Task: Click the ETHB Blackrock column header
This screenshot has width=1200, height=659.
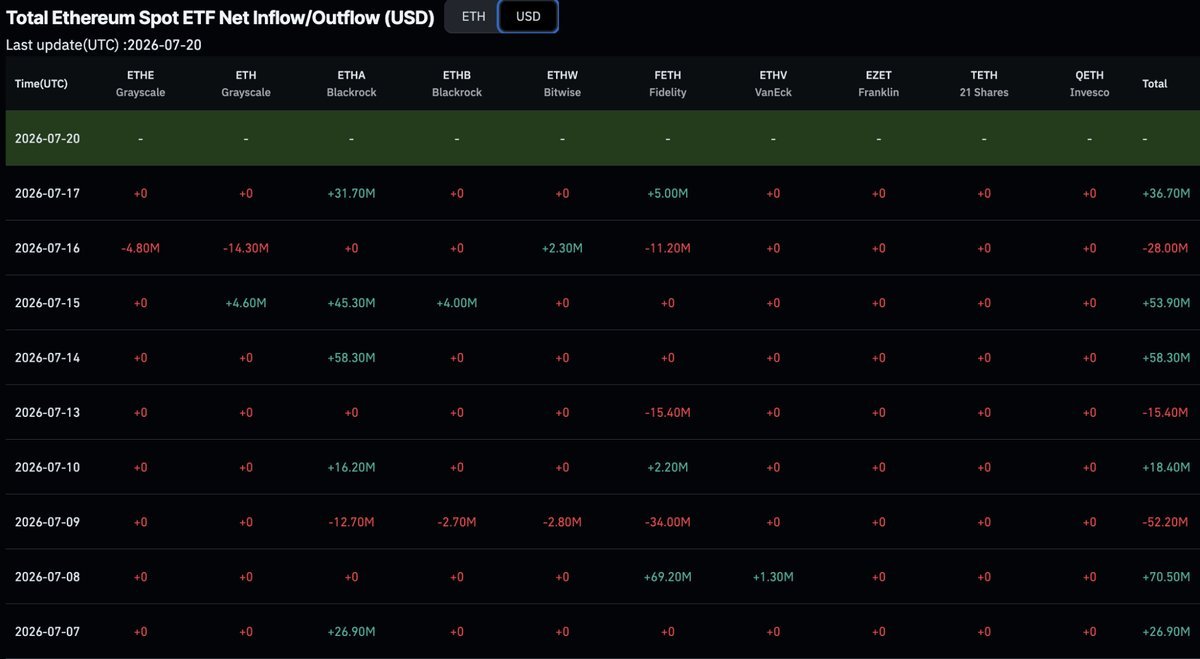Action: [x=457, y=84]
